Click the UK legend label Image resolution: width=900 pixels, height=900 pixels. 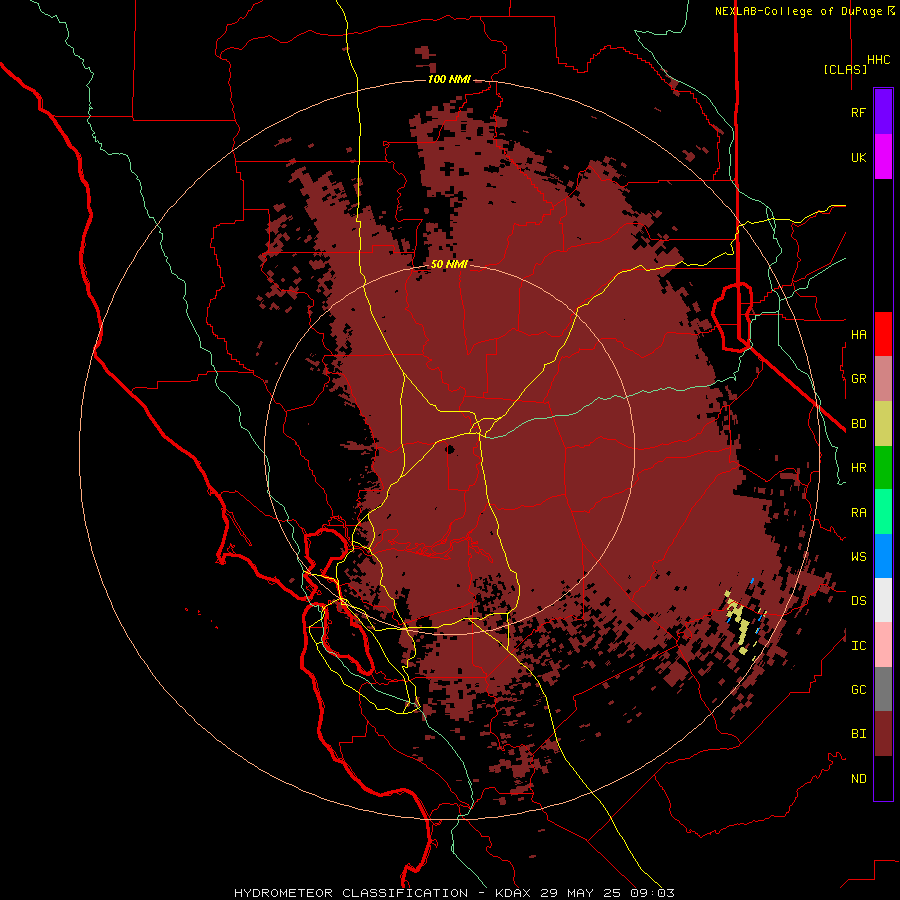[x=858, y=157]
